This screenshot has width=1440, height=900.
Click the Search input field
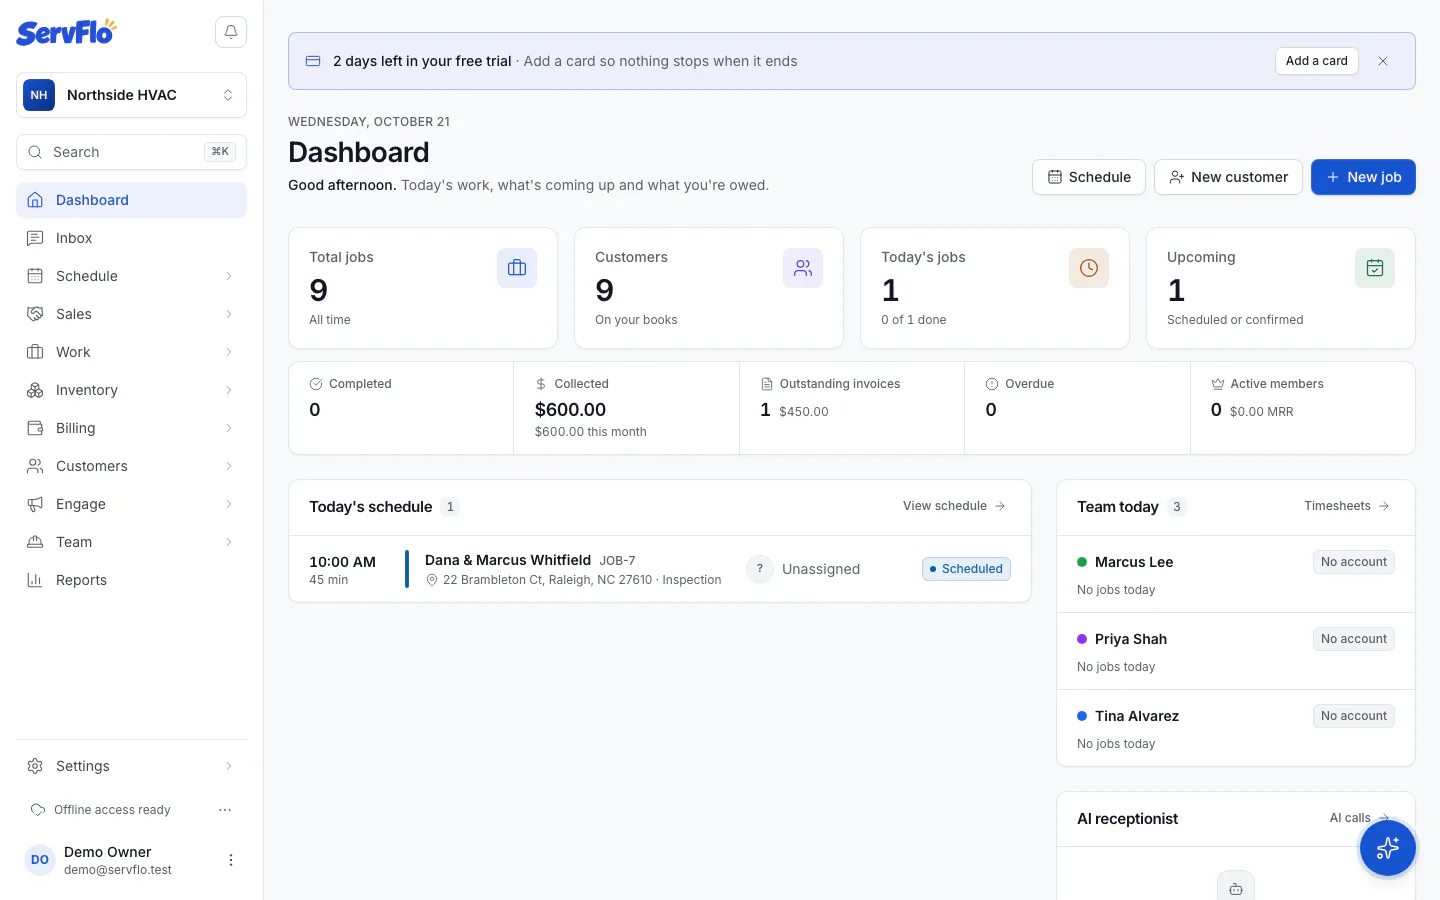tap(131, 152)
